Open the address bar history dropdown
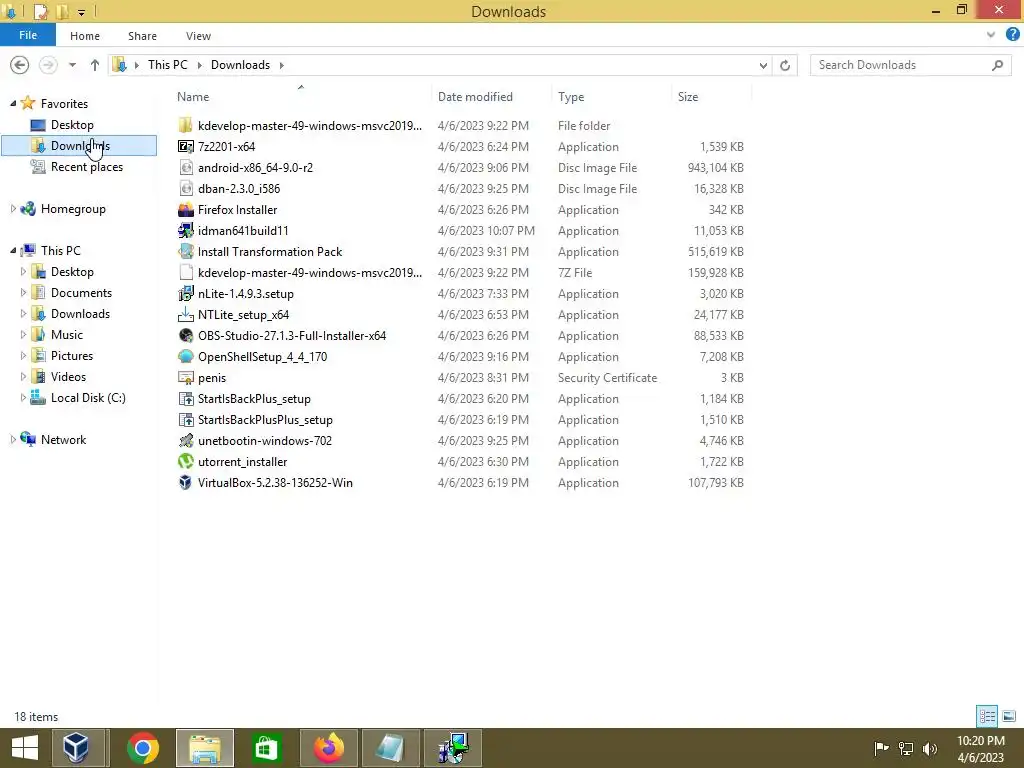Image resolution: width=1024 pixels, height=768 pixels. [763, 65]
